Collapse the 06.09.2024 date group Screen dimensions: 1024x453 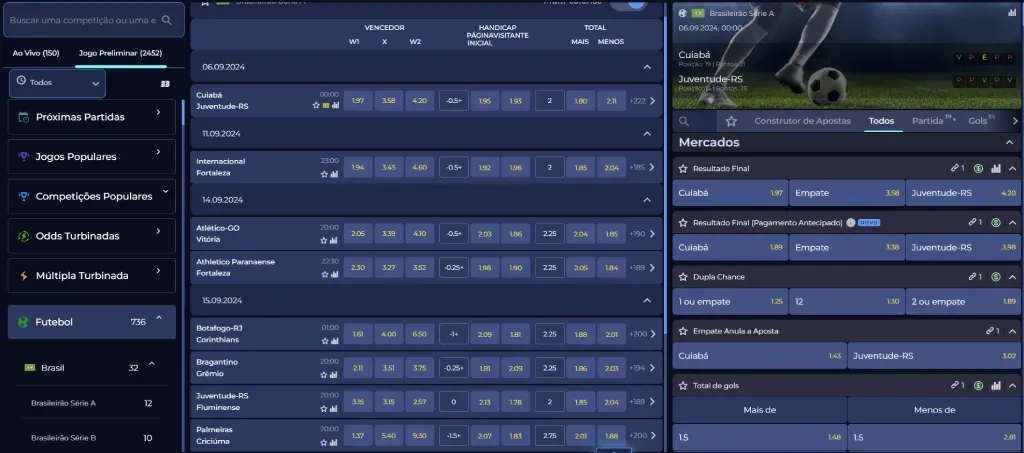[x=646, y=67]
